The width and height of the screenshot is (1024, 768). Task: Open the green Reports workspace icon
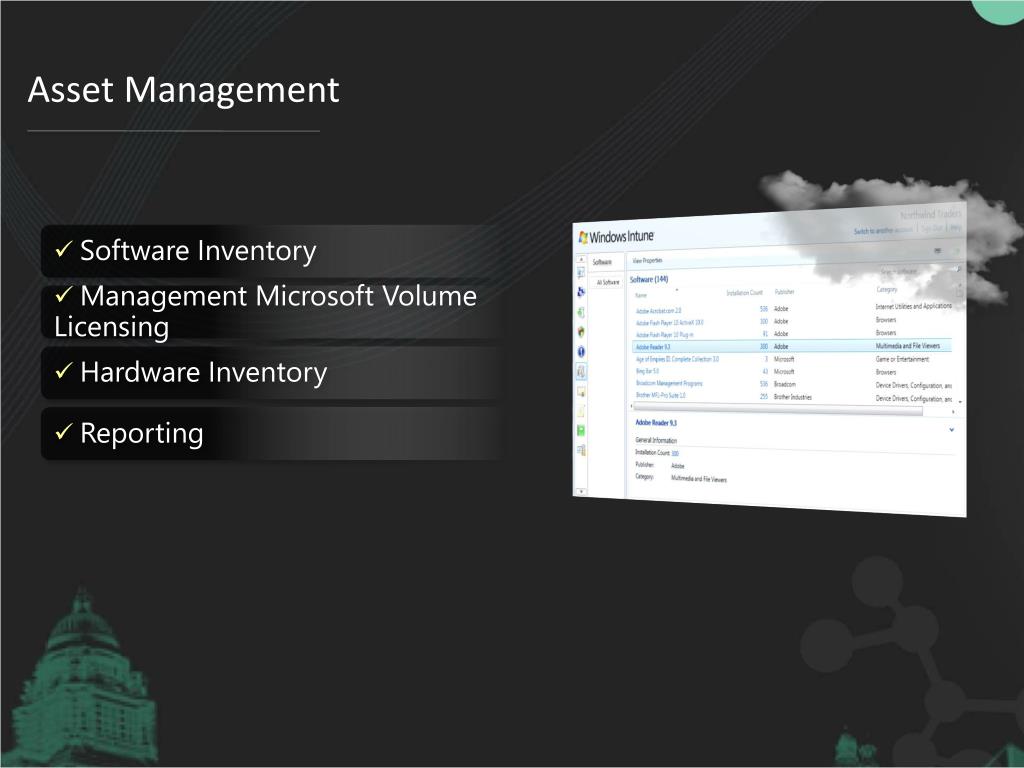tap(581, 430)
